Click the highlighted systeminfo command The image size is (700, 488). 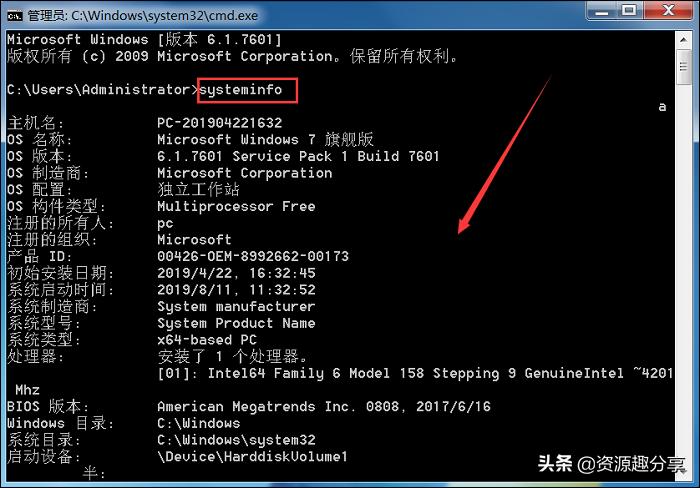[x=240, y=90]
